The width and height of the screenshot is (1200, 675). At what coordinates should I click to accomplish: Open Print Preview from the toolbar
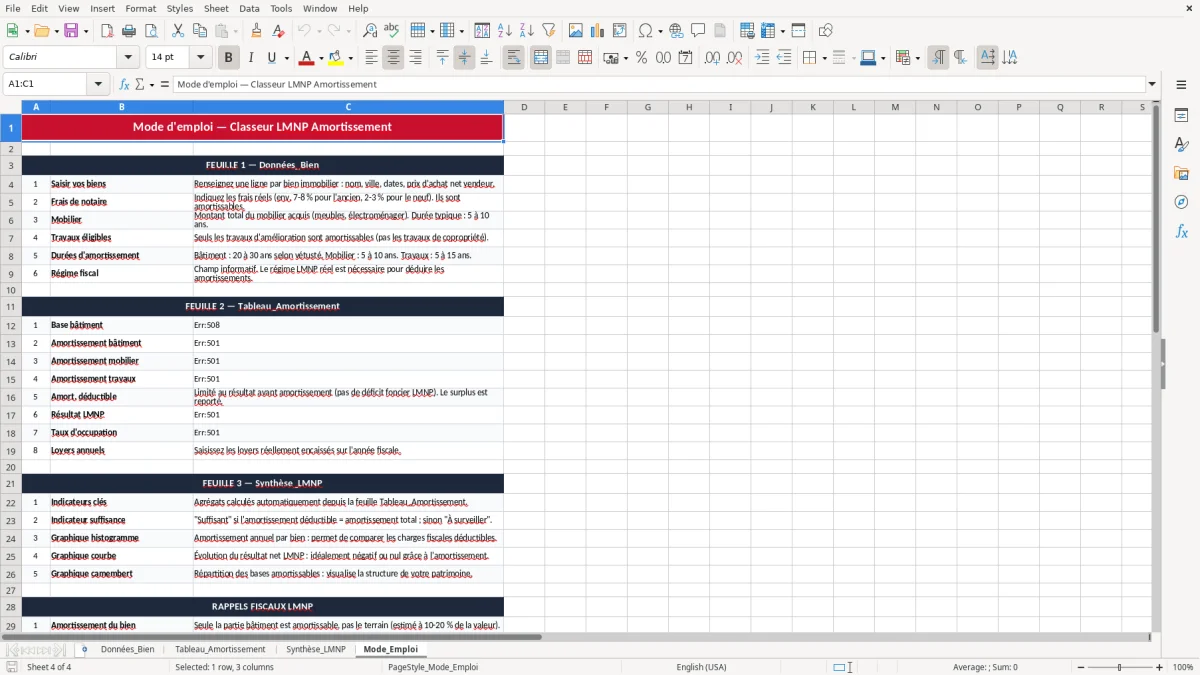(x=152, y=31)
